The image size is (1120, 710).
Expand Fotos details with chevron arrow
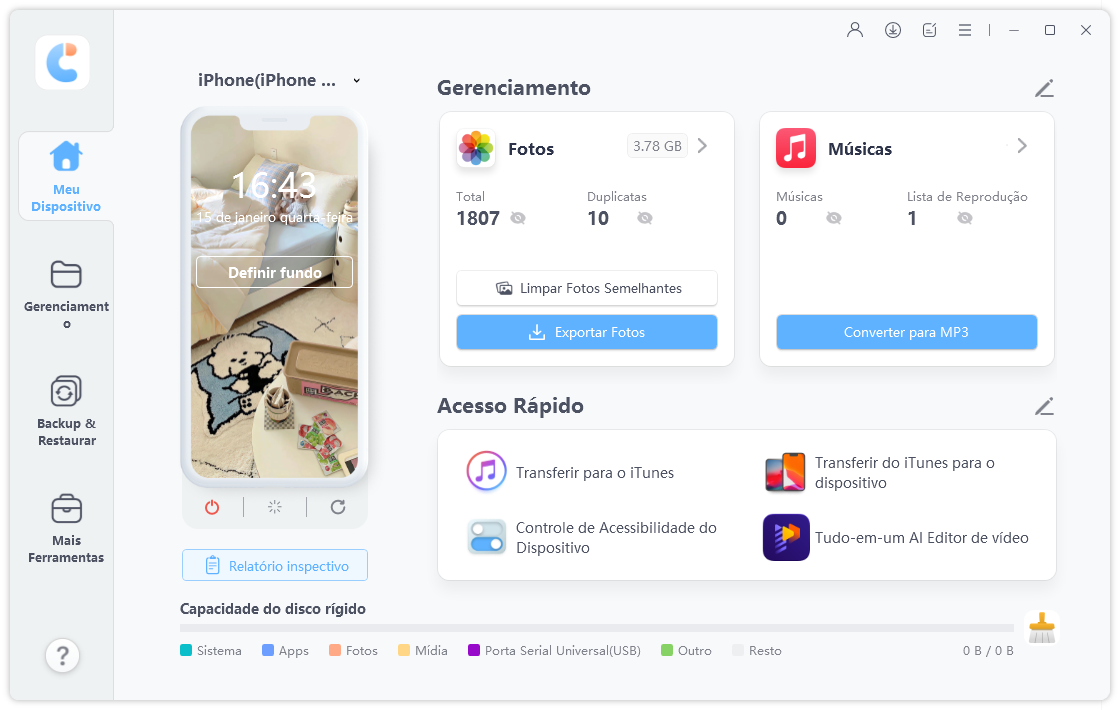click(702, 146)
